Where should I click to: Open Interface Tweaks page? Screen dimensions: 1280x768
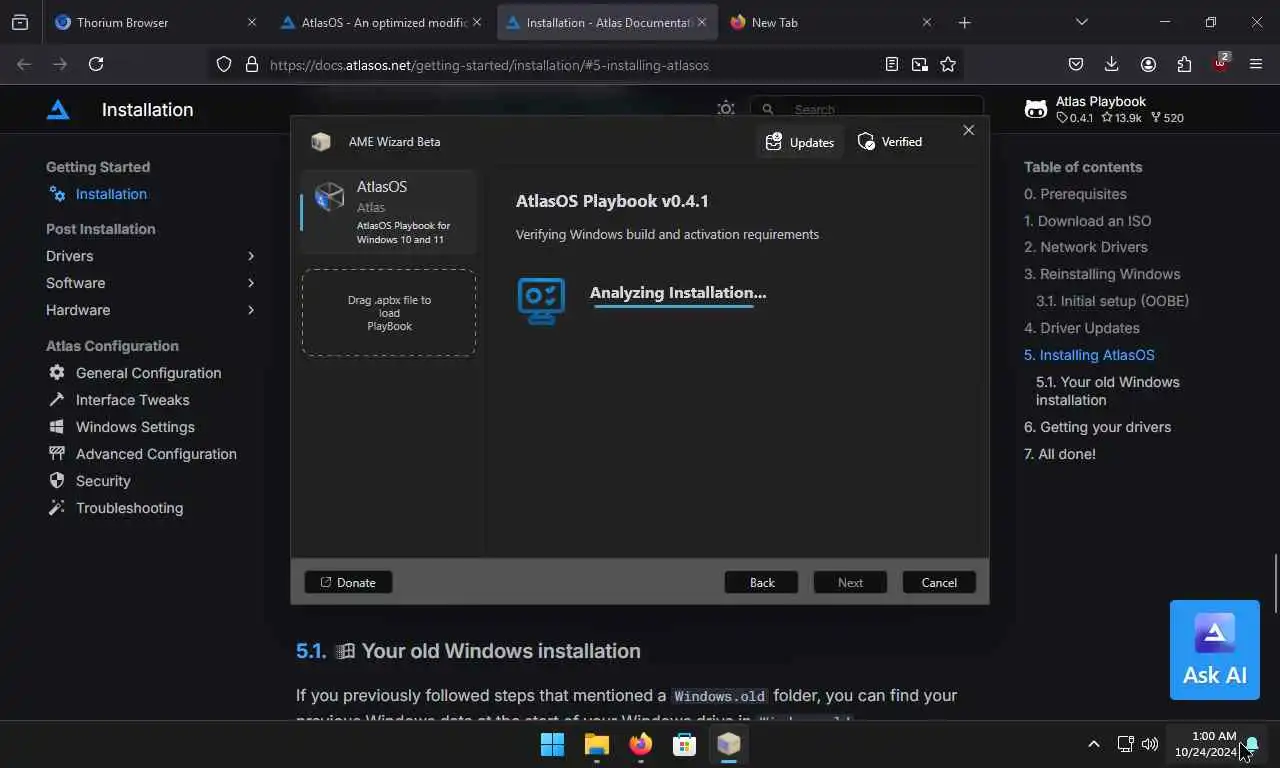[132, 400]
